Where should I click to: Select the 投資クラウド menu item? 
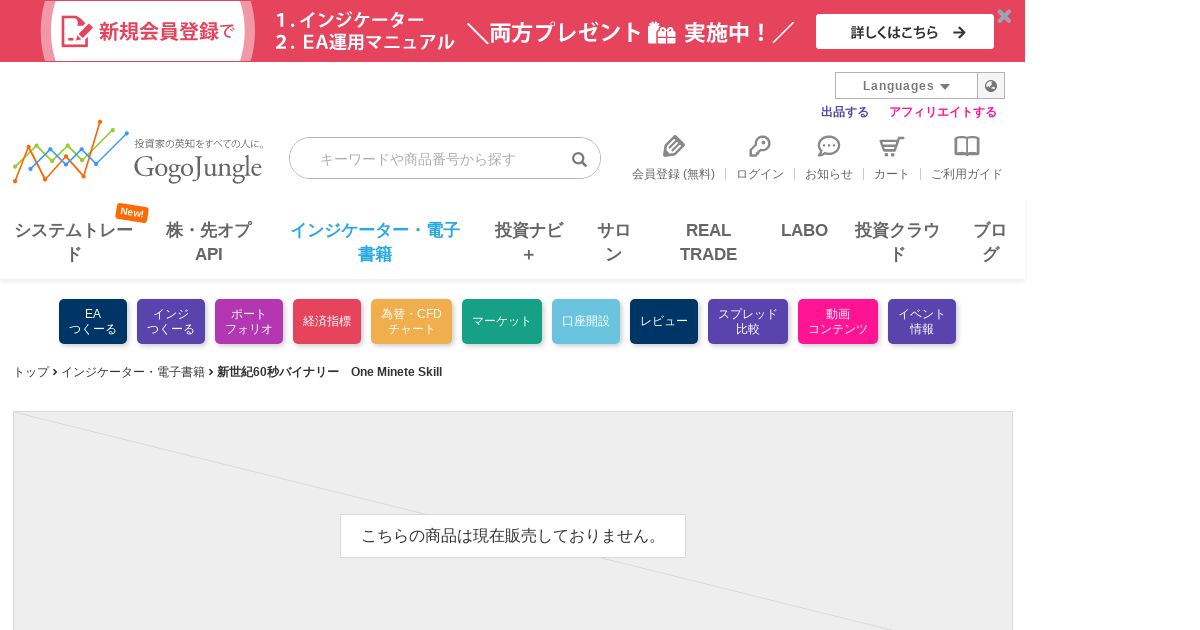pos(898,242)
